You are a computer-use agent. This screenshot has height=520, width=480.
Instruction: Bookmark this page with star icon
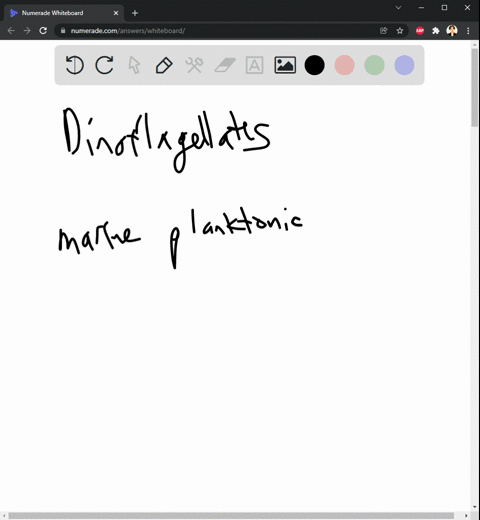[400, 31]
